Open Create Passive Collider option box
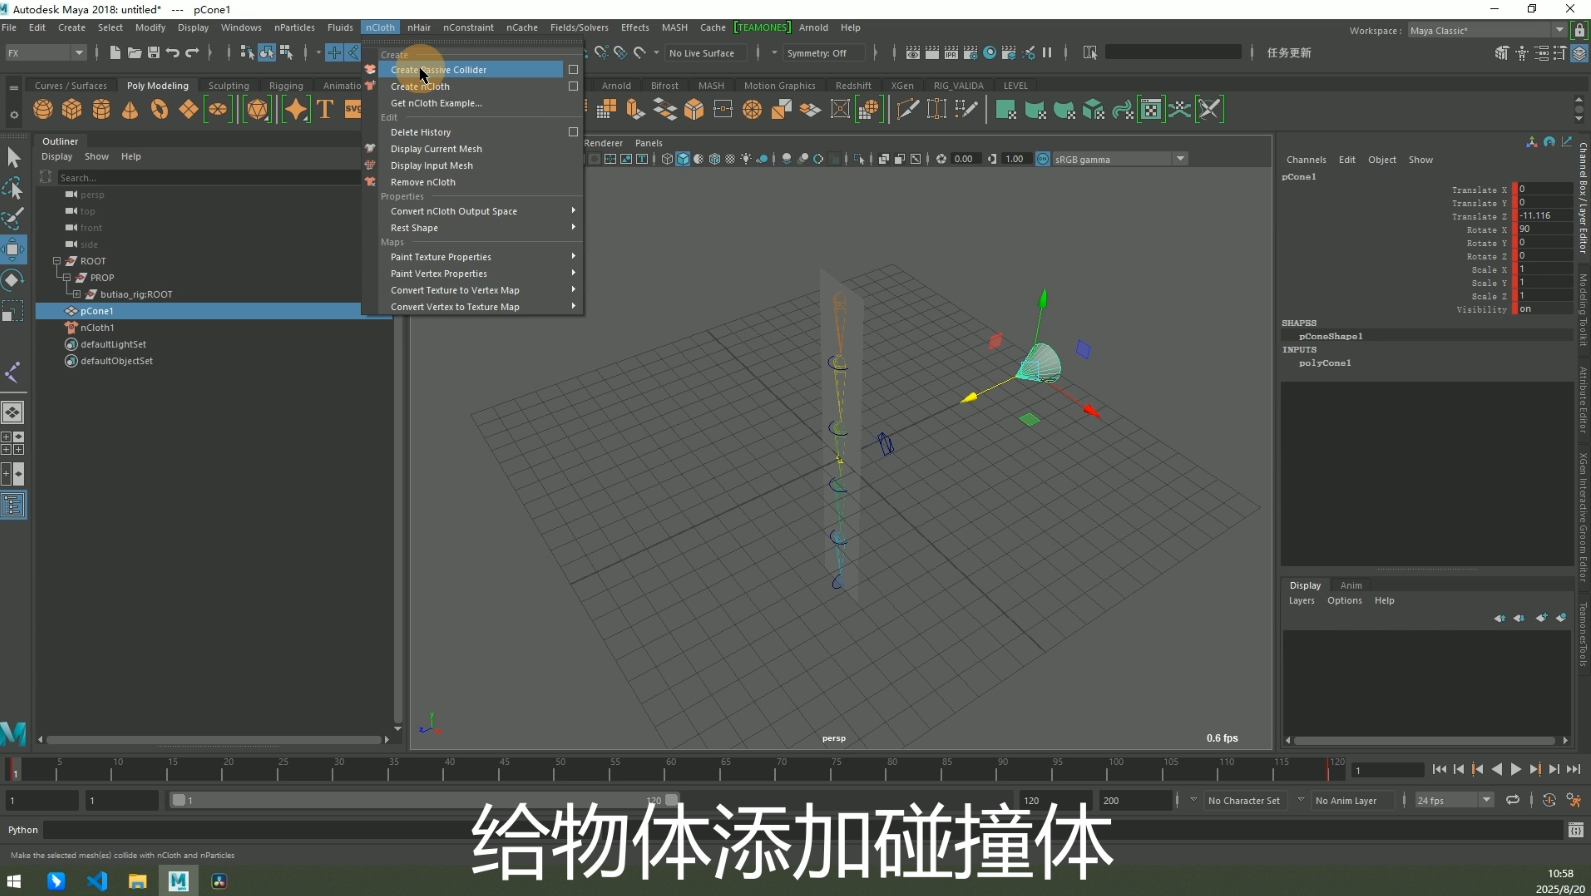Viewport: 1591px width, 896px height. pos(573,70)
